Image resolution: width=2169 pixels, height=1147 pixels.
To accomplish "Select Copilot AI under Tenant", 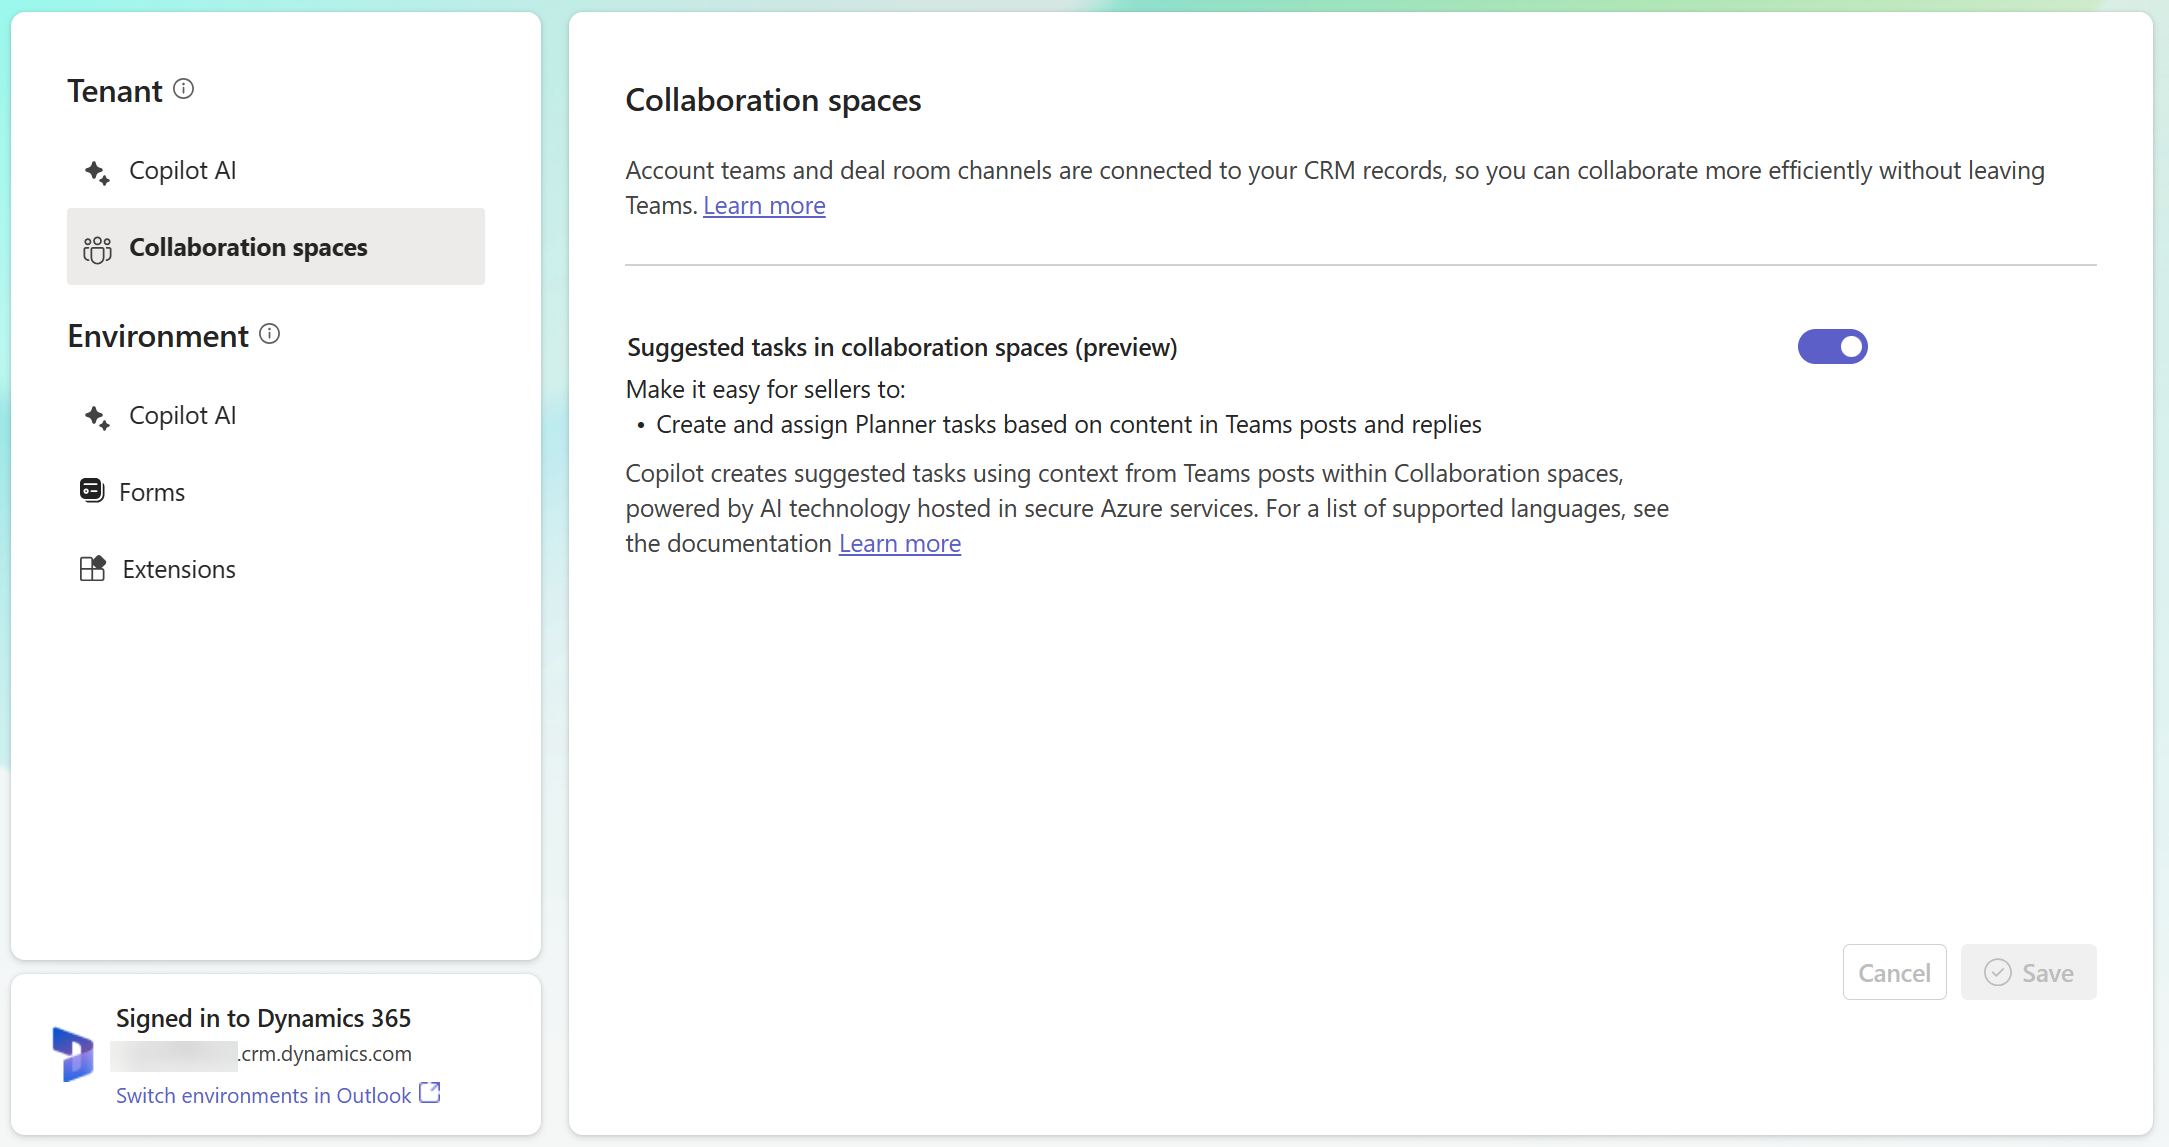I will 182,171.
